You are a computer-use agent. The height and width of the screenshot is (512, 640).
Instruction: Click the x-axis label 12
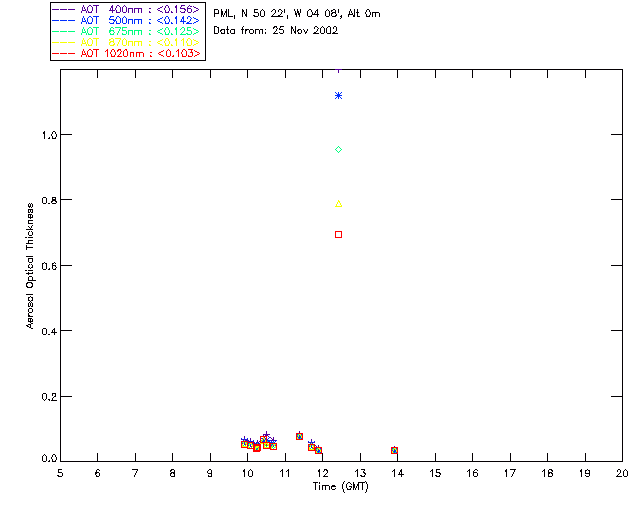322,473
